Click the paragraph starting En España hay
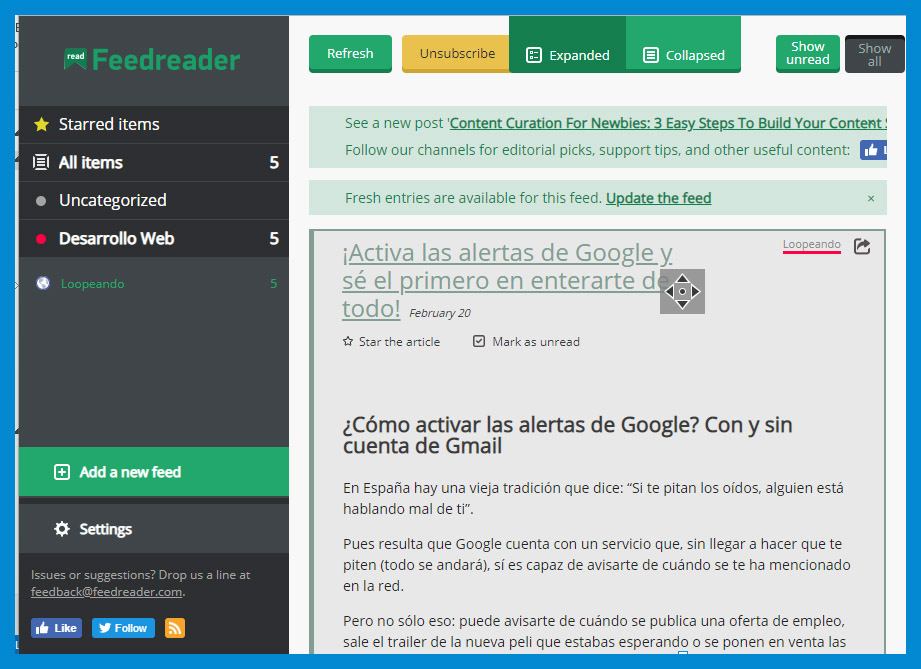This screenshot has width=921, height=669. (x=593, y=498)
